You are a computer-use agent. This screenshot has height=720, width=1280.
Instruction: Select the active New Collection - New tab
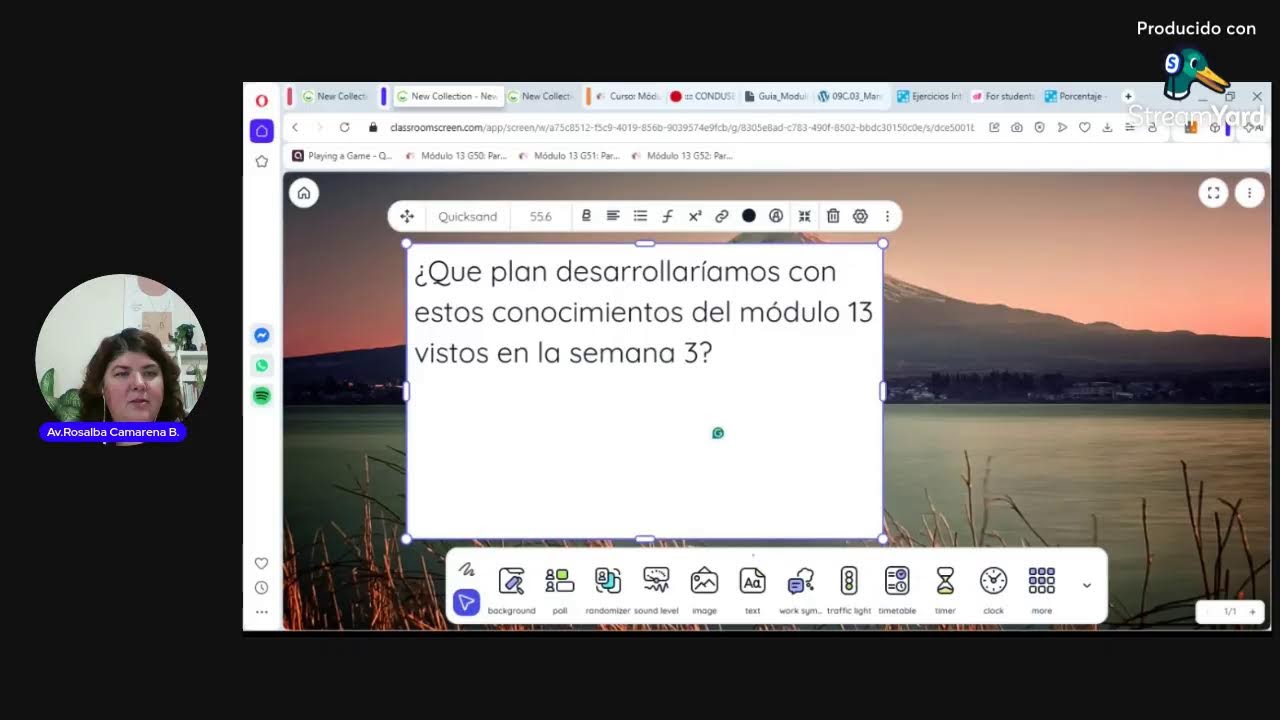446,96
